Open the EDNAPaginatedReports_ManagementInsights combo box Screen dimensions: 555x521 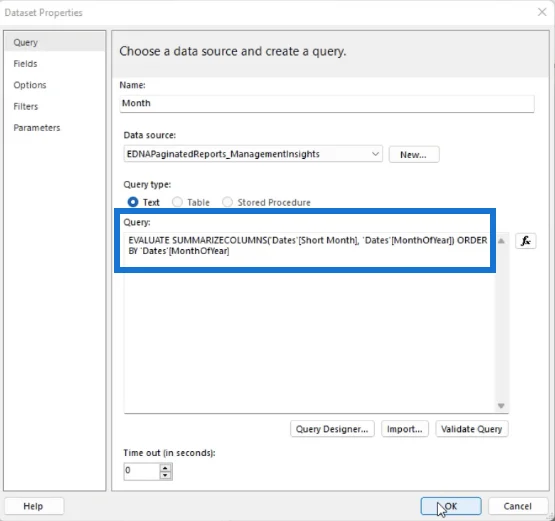point(253,154)
